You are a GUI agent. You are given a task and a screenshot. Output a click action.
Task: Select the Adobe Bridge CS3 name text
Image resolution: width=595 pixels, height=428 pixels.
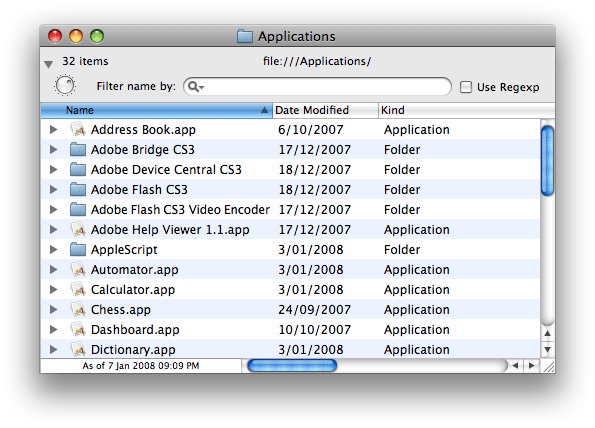pyautogui.click(x=143, y=149)
